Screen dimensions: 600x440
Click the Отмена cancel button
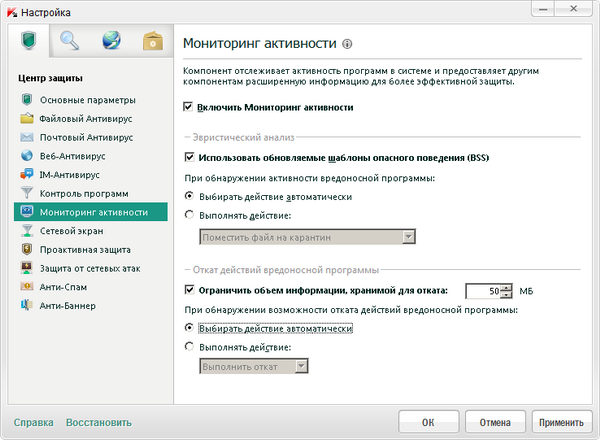(x=495, y=422)
